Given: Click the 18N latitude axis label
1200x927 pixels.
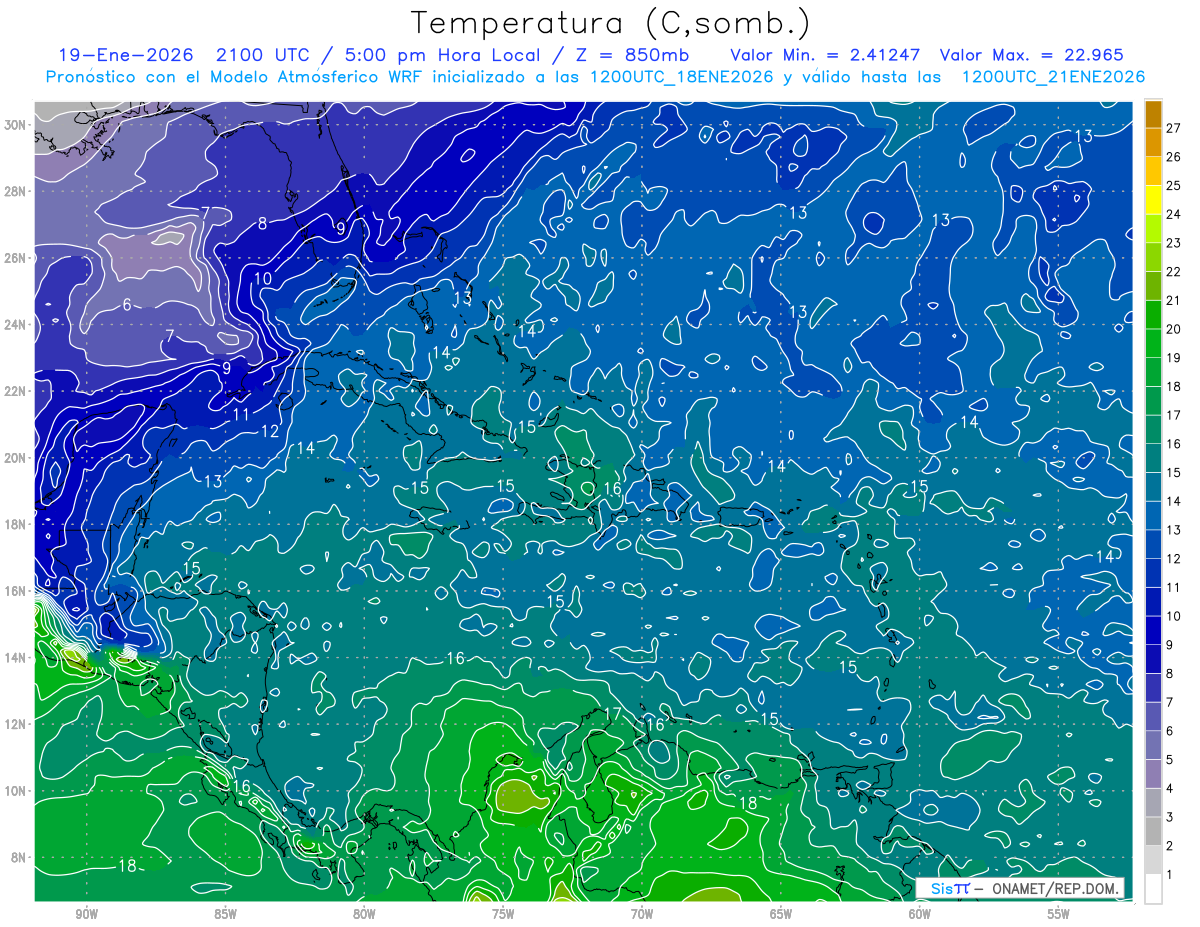Looking at the screenshot, I should tap(15, 524).
